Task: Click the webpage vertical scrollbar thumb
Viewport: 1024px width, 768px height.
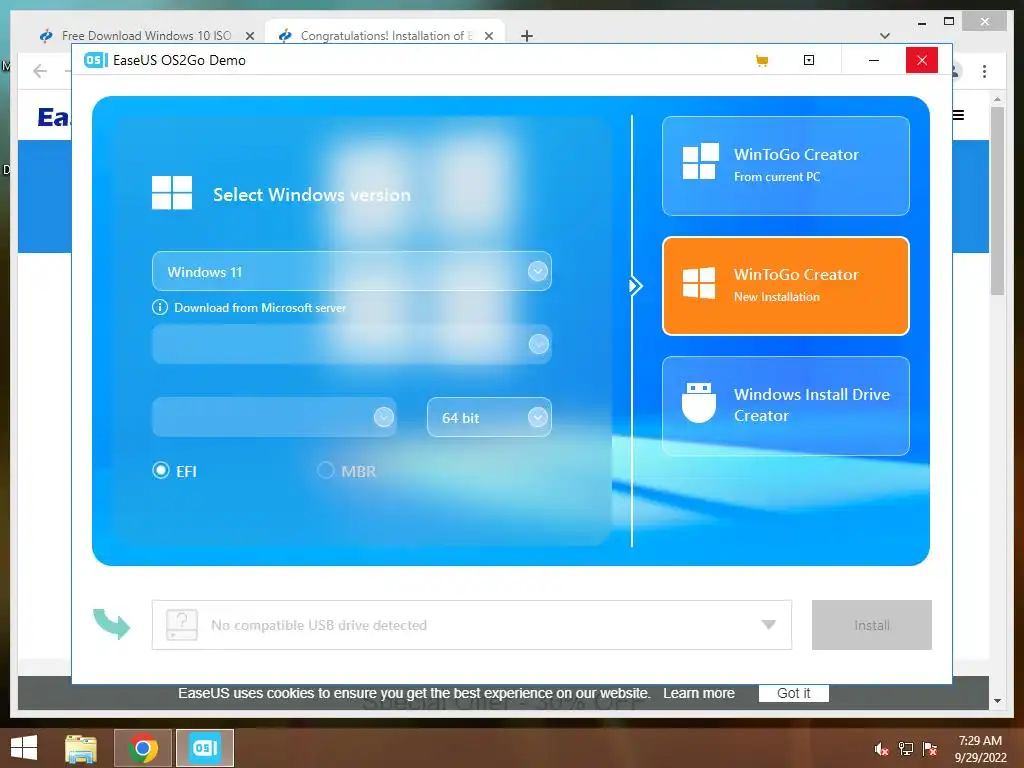Action: pyautogui.click(x=997, y=201)
